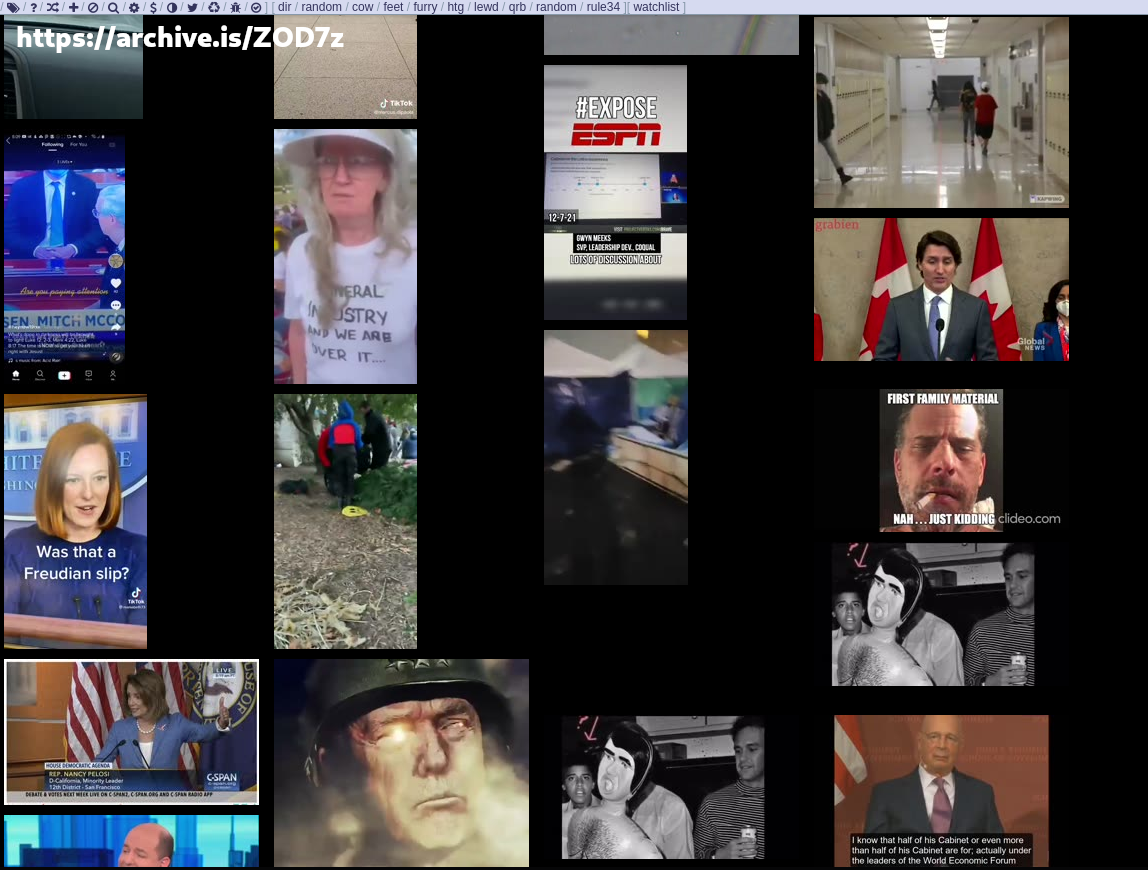This screenshot has width=1148, height=870.
Task: Open the gray blurry strip thumbnail
Action: click(x=671, y=35)
